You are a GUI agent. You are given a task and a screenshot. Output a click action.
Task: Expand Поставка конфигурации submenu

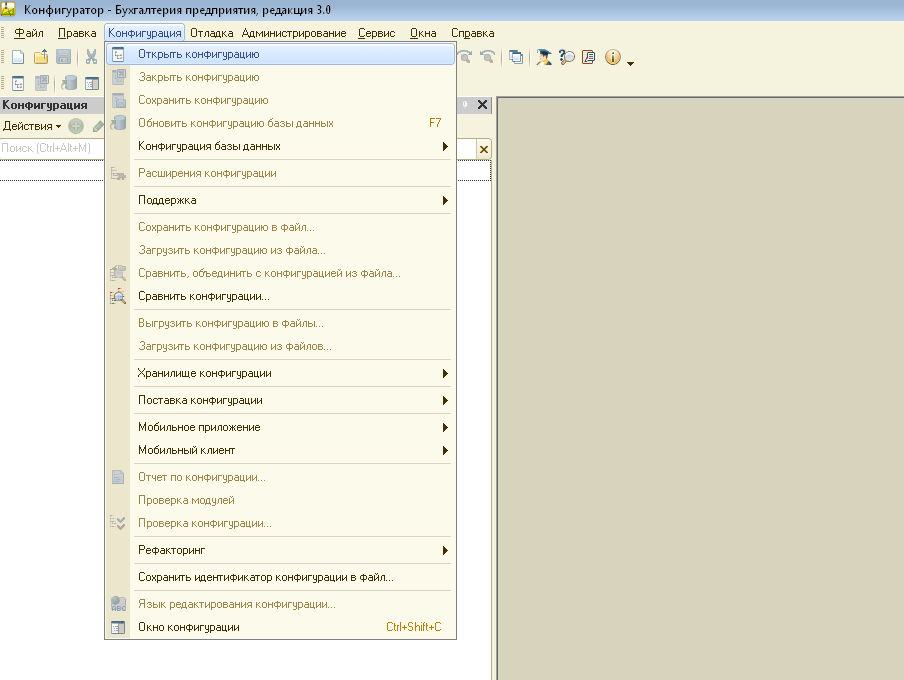click(280, 400)
